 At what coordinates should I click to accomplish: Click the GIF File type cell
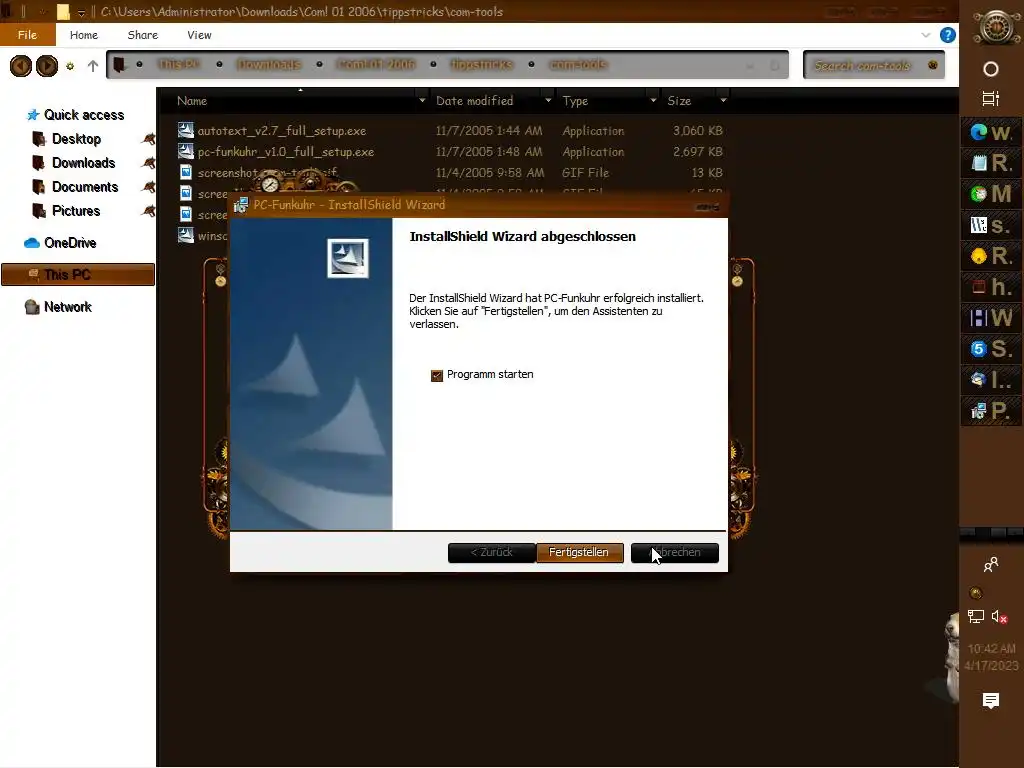point(585,172)
